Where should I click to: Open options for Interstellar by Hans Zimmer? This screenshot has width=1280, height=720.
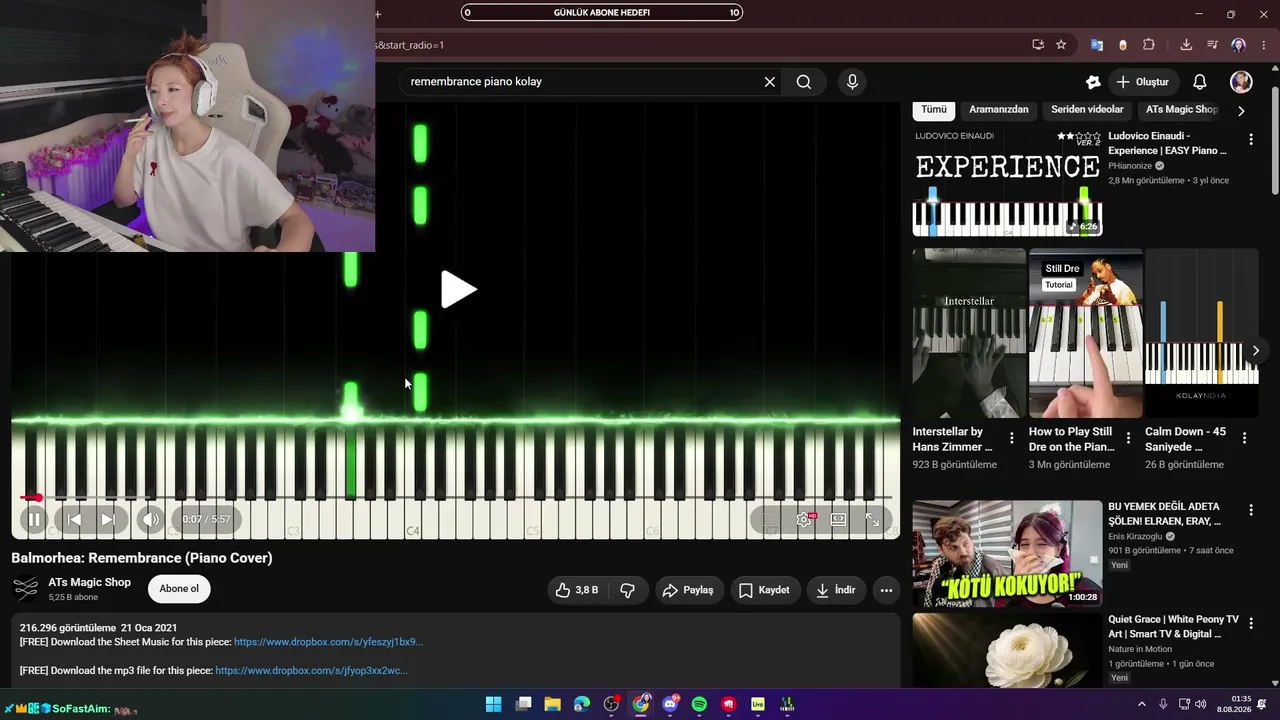[1011, 438]
